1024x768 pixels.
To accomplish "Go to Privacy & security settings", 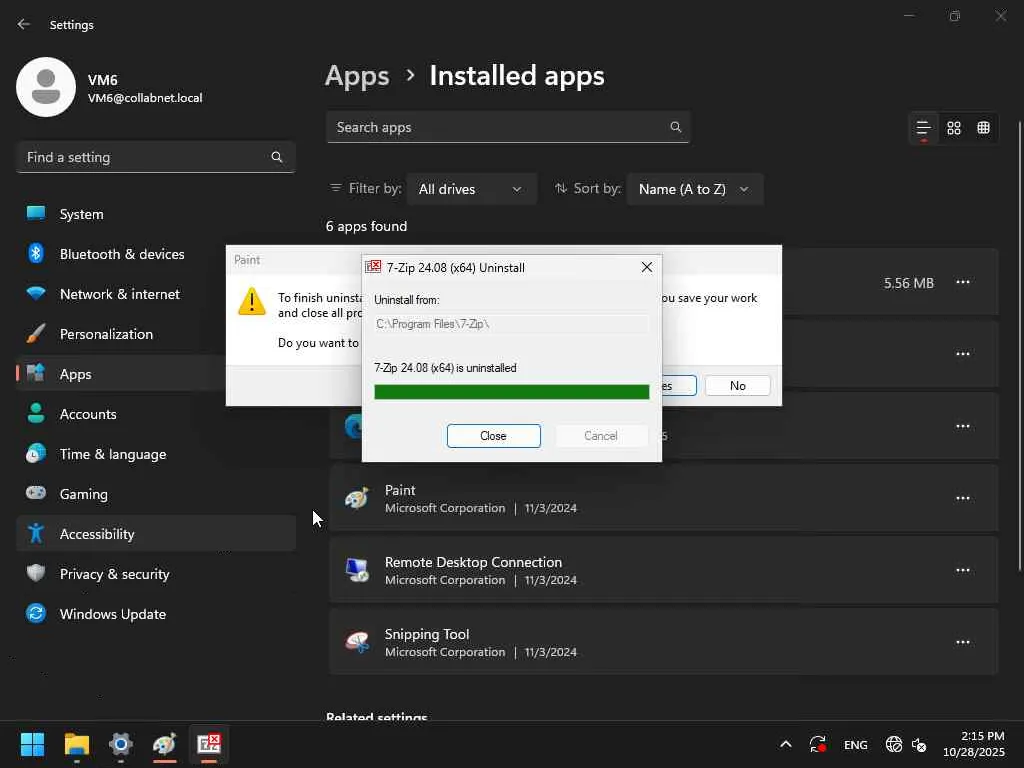I will pos(114,574).
